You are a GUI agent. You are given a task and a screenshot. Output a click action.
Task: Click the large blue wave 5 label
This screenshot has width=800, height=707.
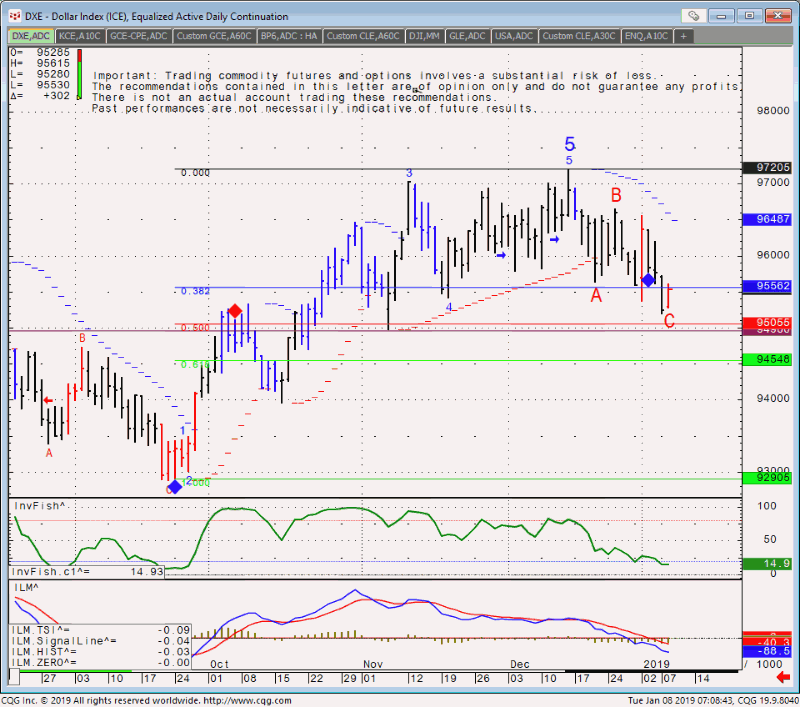click(x=569, y=143)
